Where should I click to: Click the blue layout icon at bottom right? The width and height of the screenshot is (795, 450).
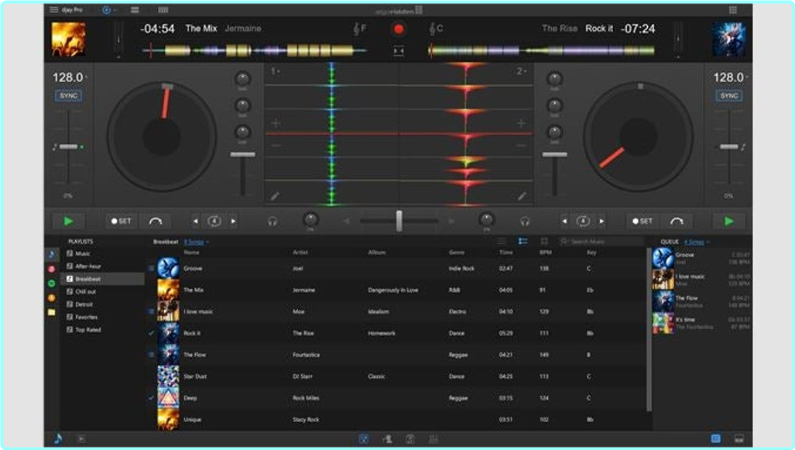click(715, 439)
